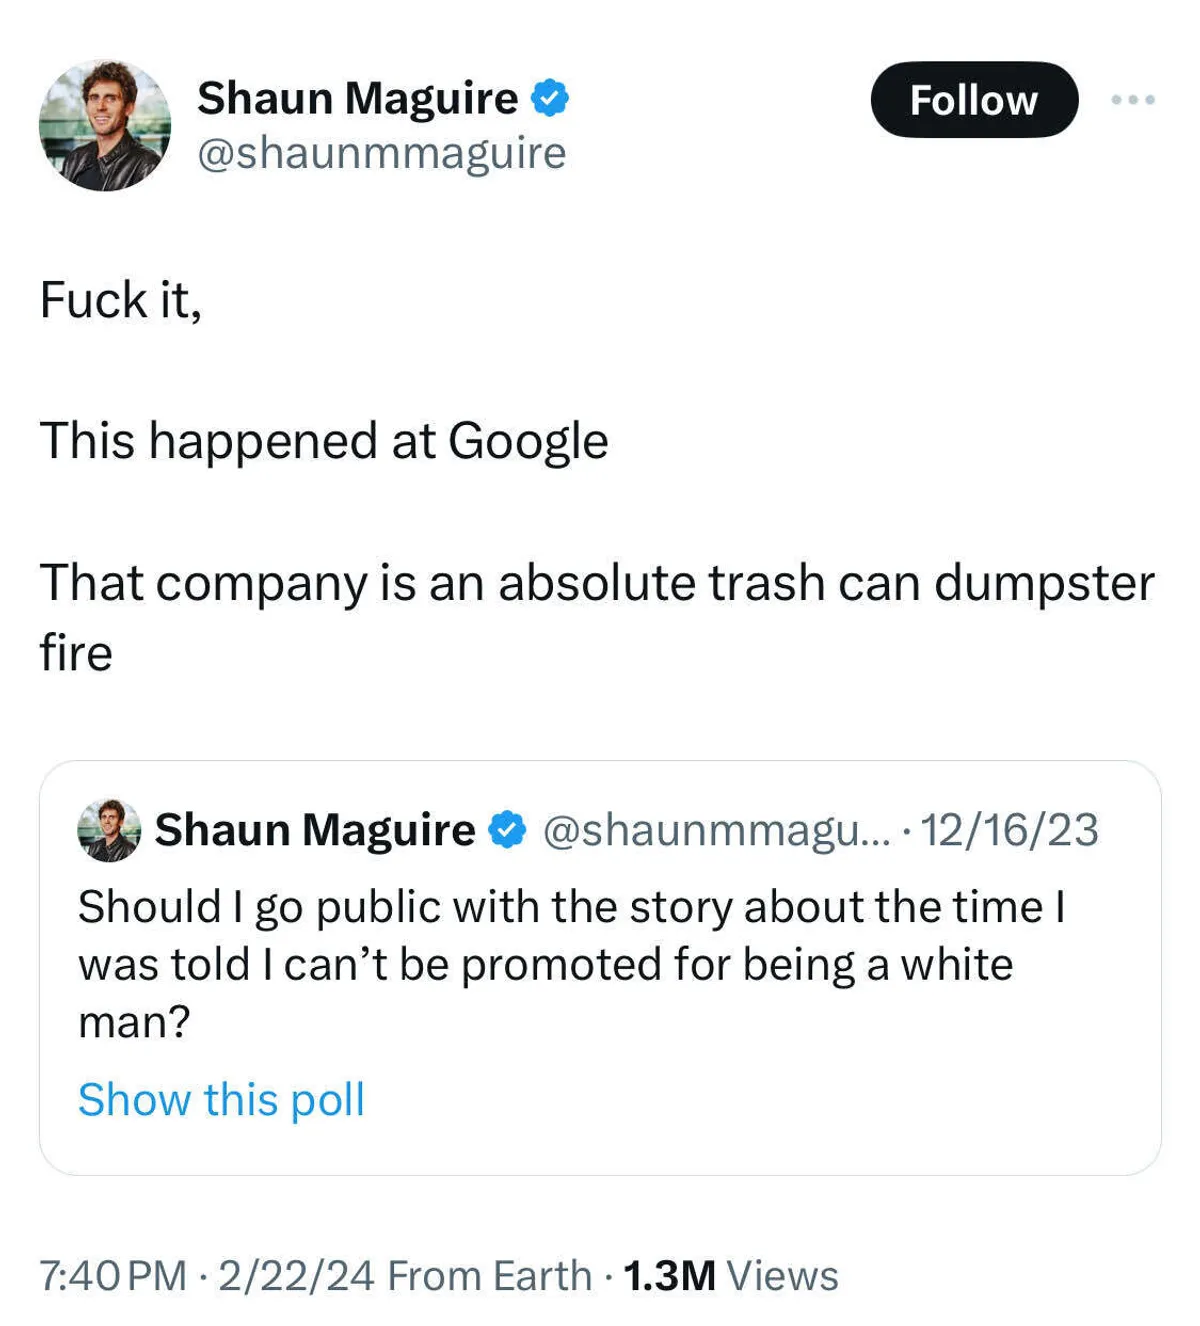
Task: Click the Shaun Maguire name in quoted tweet
Action: coord(315,830)
